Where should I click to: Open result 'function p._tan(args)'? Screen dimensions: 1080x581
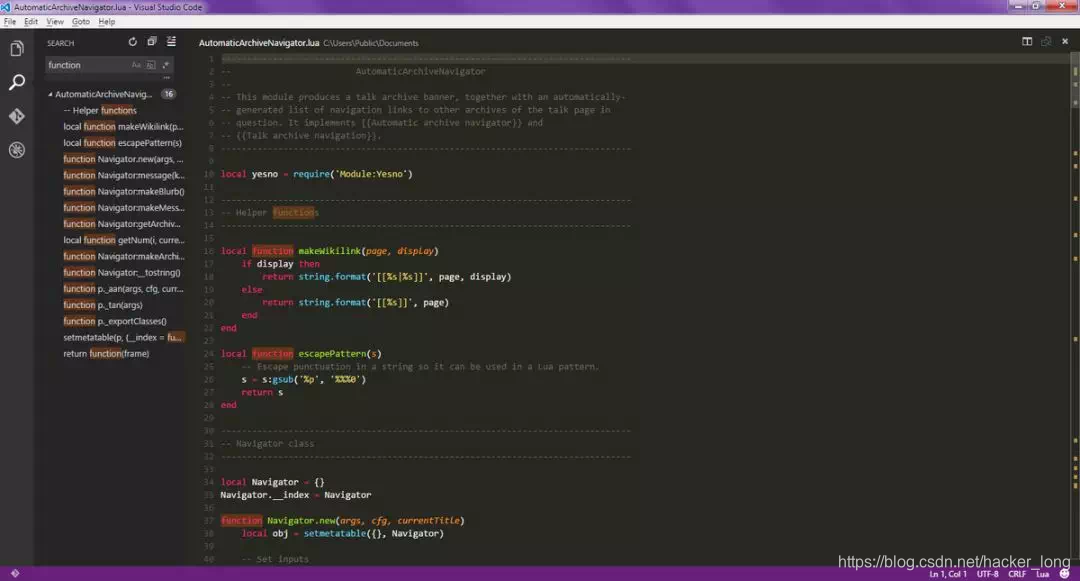click(103, 305)
